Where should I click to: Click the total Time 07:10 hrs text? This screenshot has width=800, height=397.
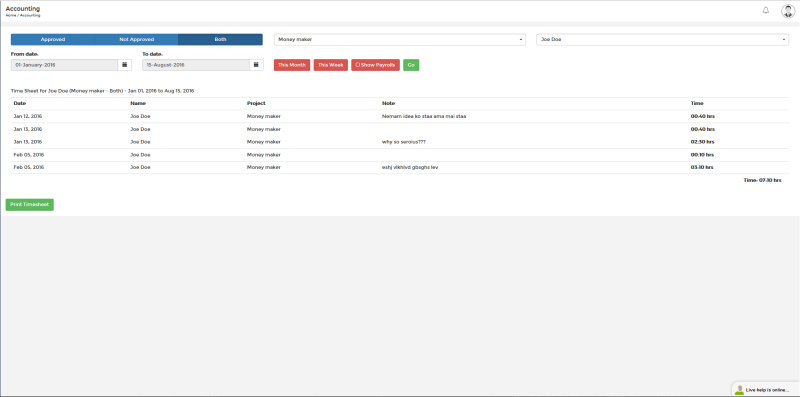tap(762, 180)
